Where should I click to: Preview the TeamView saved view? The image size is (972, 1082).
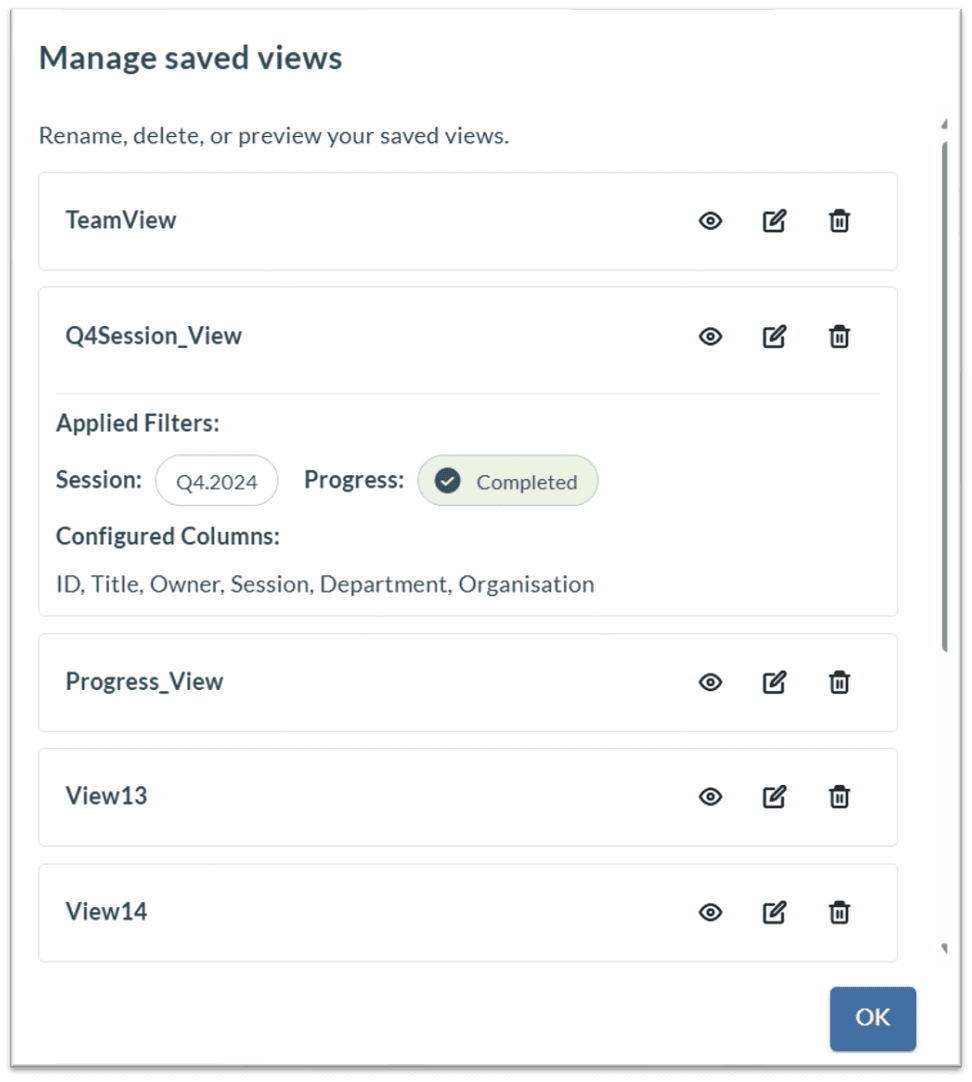tap(710, 221)
